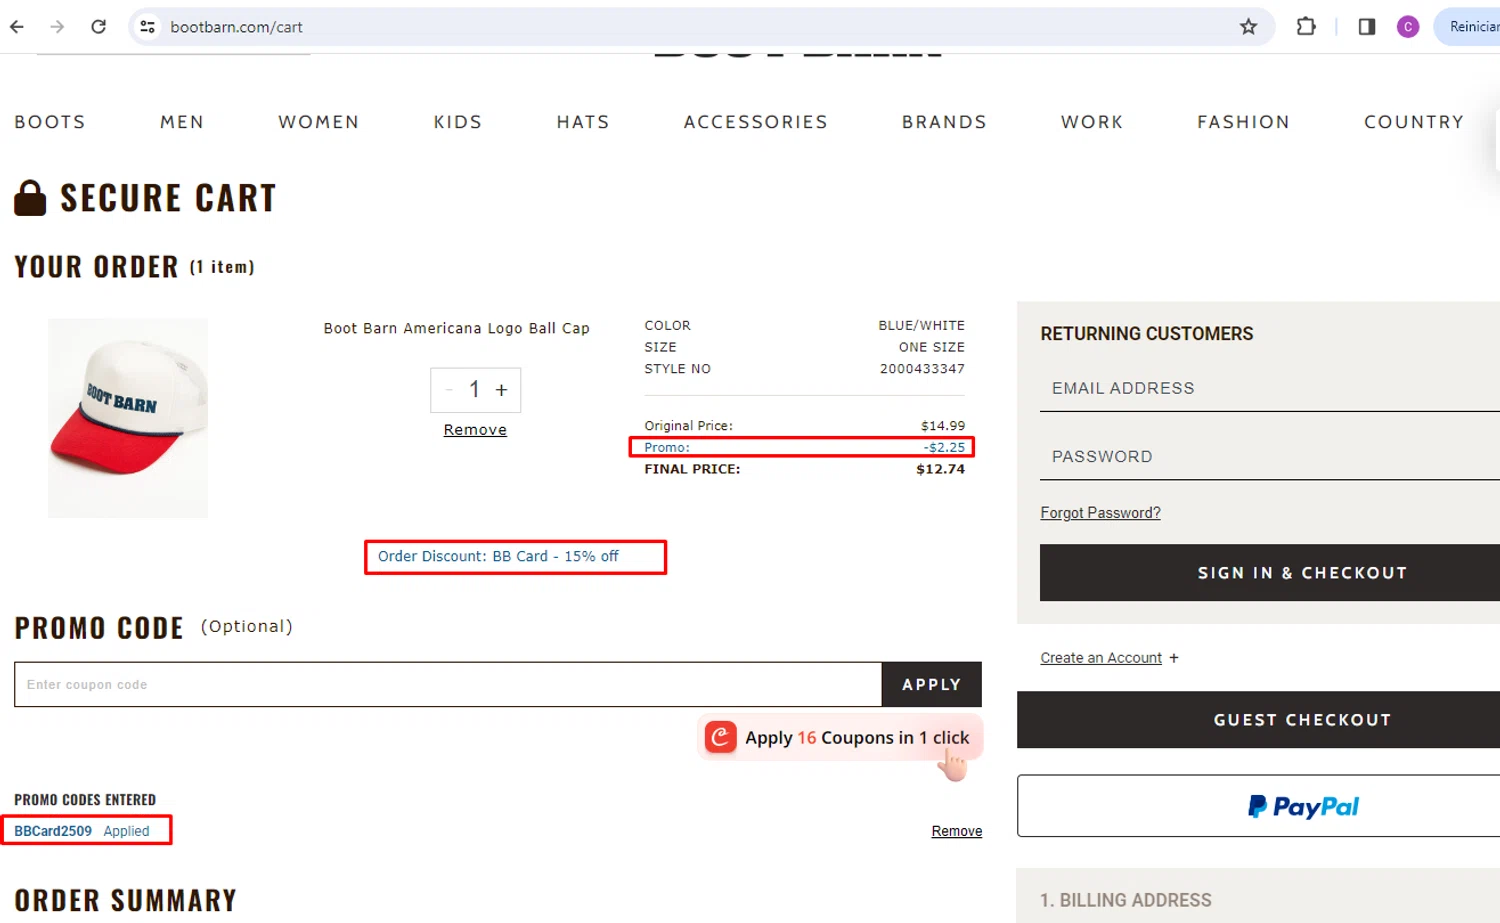
Task: Click the Enter coupon code field
Action: (x=448, y=685)
